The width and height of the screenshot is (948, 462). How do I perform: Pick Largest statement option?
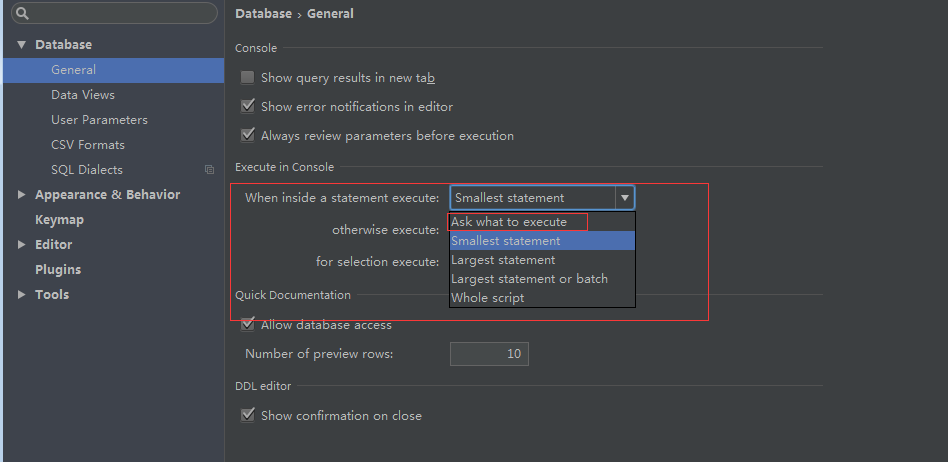pos(542,260)
